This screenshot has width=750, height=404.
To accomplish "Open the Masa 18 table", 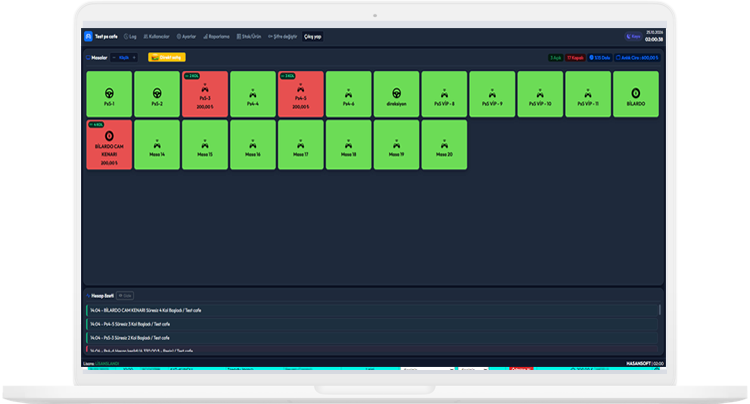I will 348,144.
